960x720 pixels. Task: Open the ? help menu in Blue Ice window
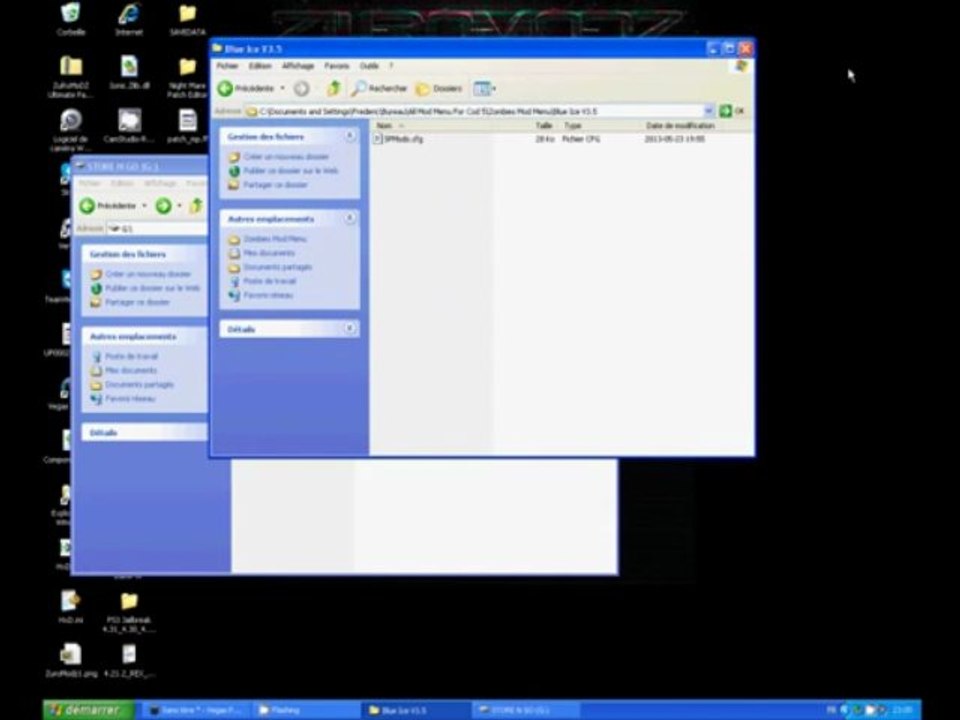click(391, 66)
